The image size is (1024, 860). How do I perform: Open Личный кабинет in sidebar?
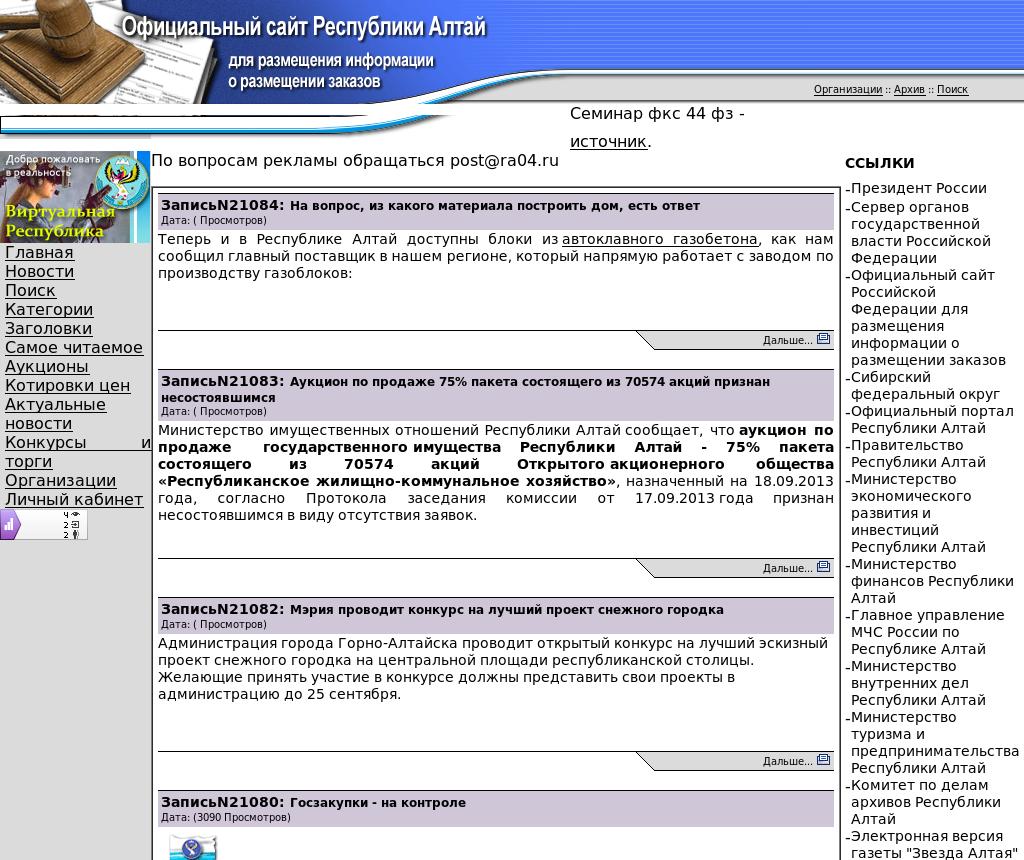[74, 500]
